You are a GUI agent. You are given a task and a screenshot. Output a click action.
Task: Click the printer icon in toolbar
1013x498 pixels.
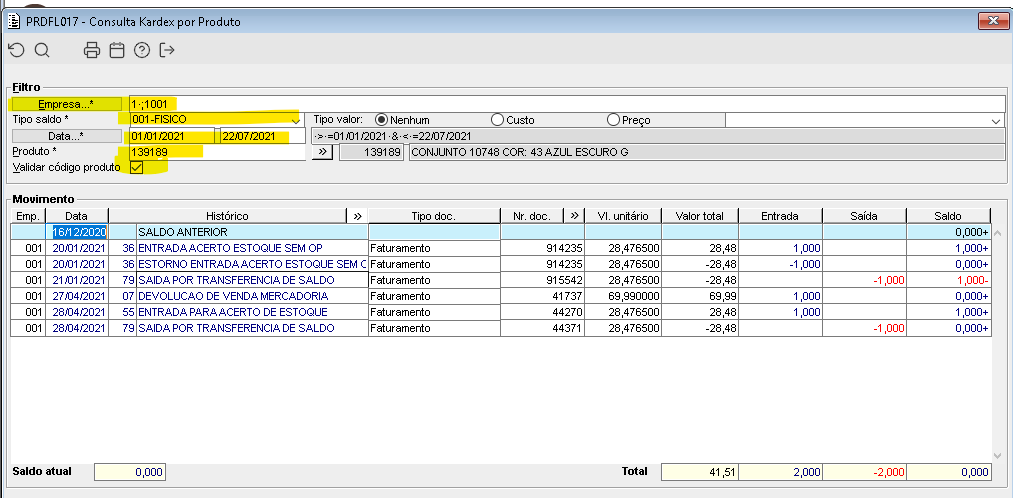click(92, 50)
